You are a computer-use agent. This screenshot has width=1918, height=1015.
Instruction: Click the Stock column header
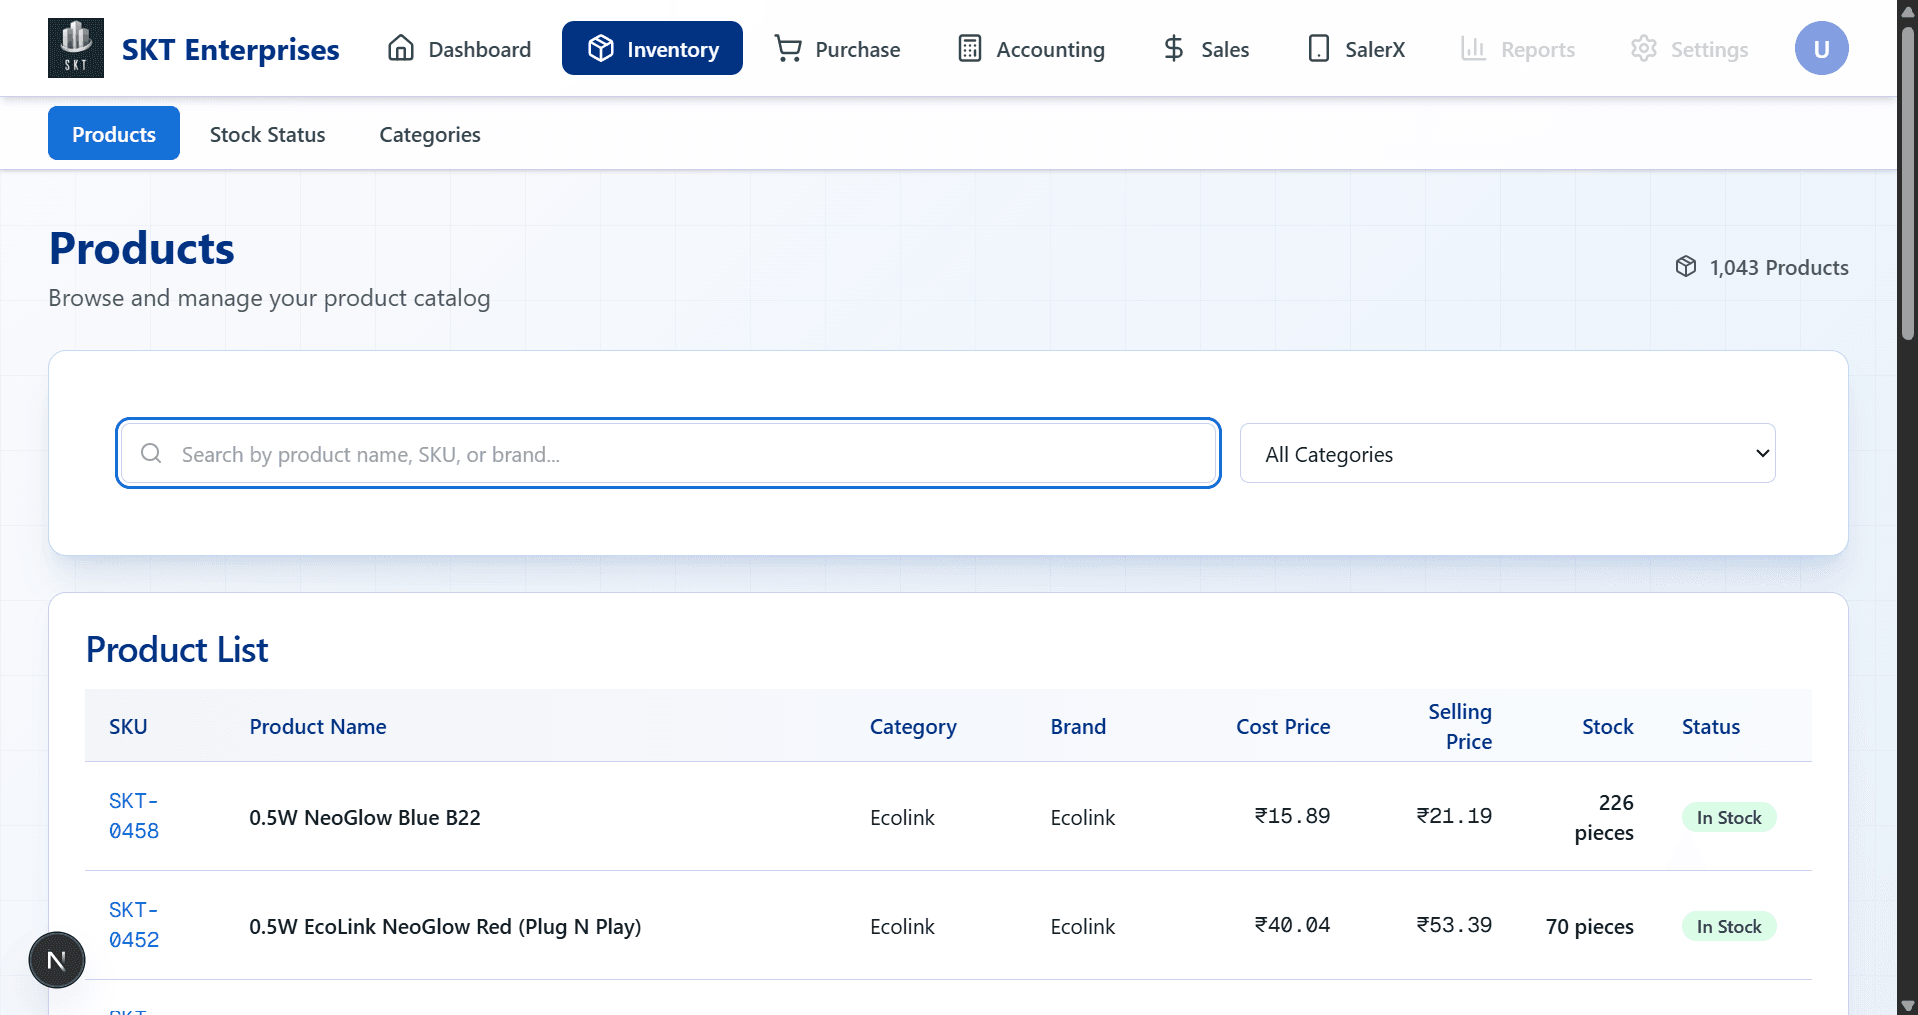[1608, 727]
